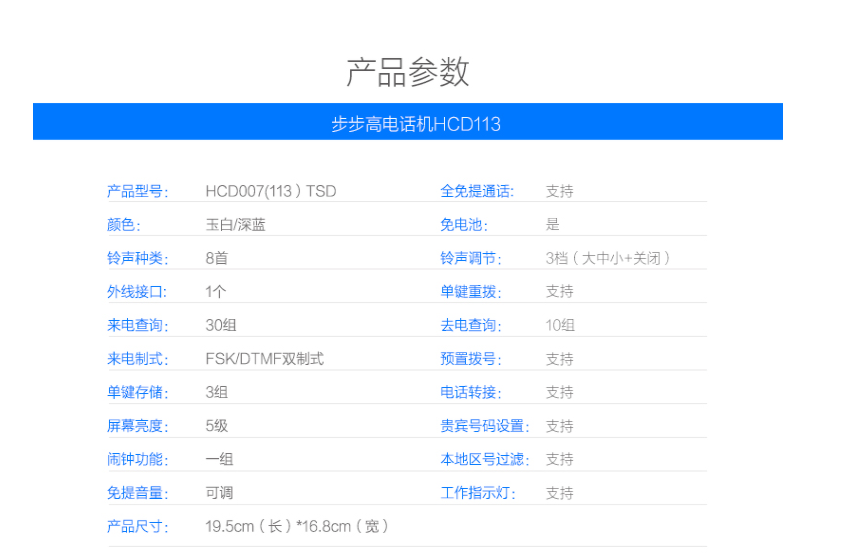The width and height of the screenshot is (851, 559).
Task: Select the 本地区号过滤 label
Action: 485,460
